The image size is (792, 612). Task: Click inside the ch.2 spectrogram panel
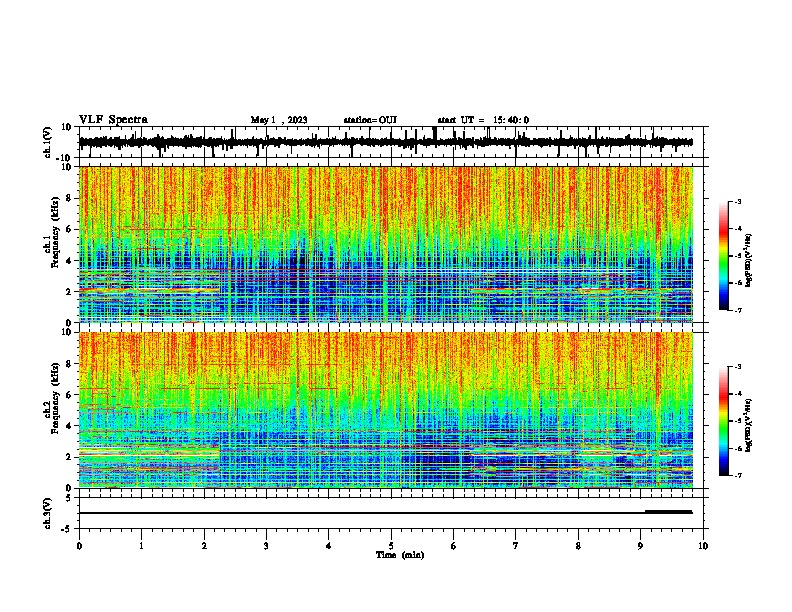tap(385, 410)
